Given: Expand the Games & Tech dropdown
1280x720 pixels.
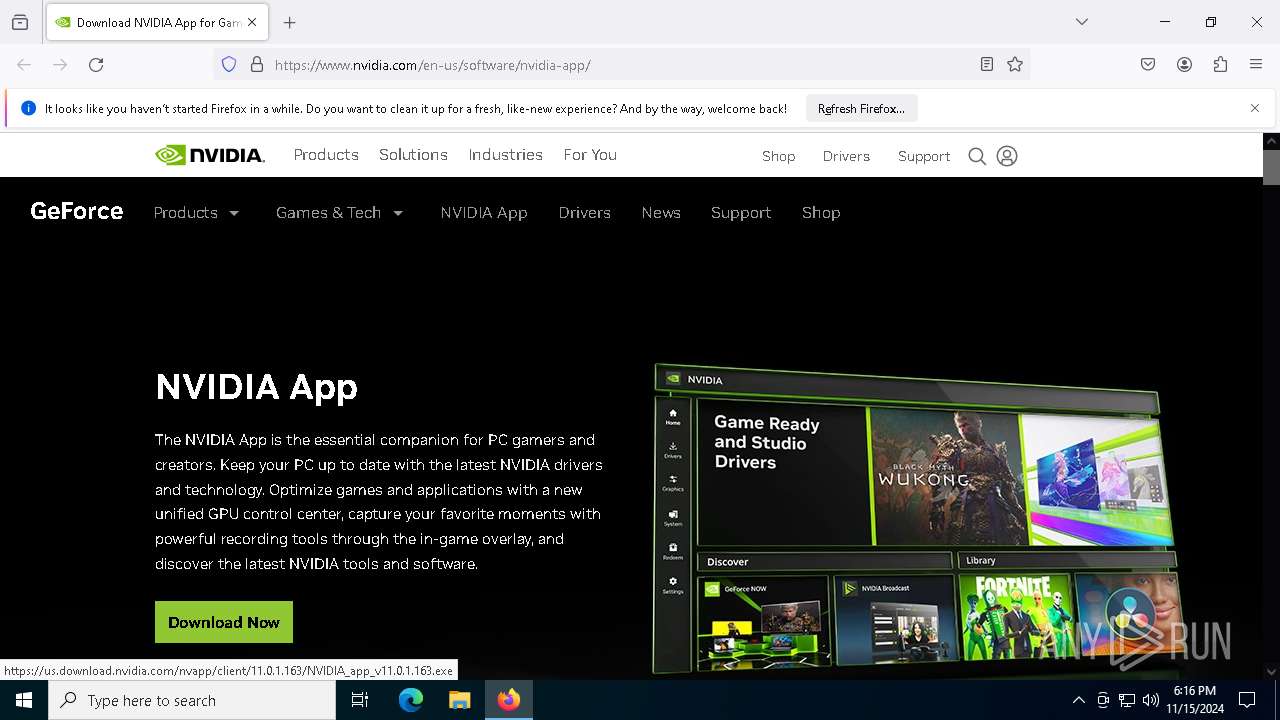Looking at the screenshot, I should point(340,213).
